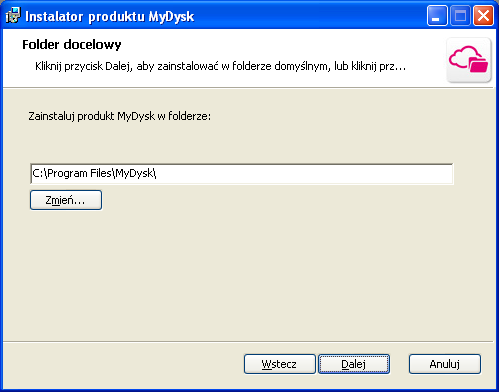The height and width of the screenshot is (392, 499).
Task: Go back with the Wstecz button
Action: point(279,364)
